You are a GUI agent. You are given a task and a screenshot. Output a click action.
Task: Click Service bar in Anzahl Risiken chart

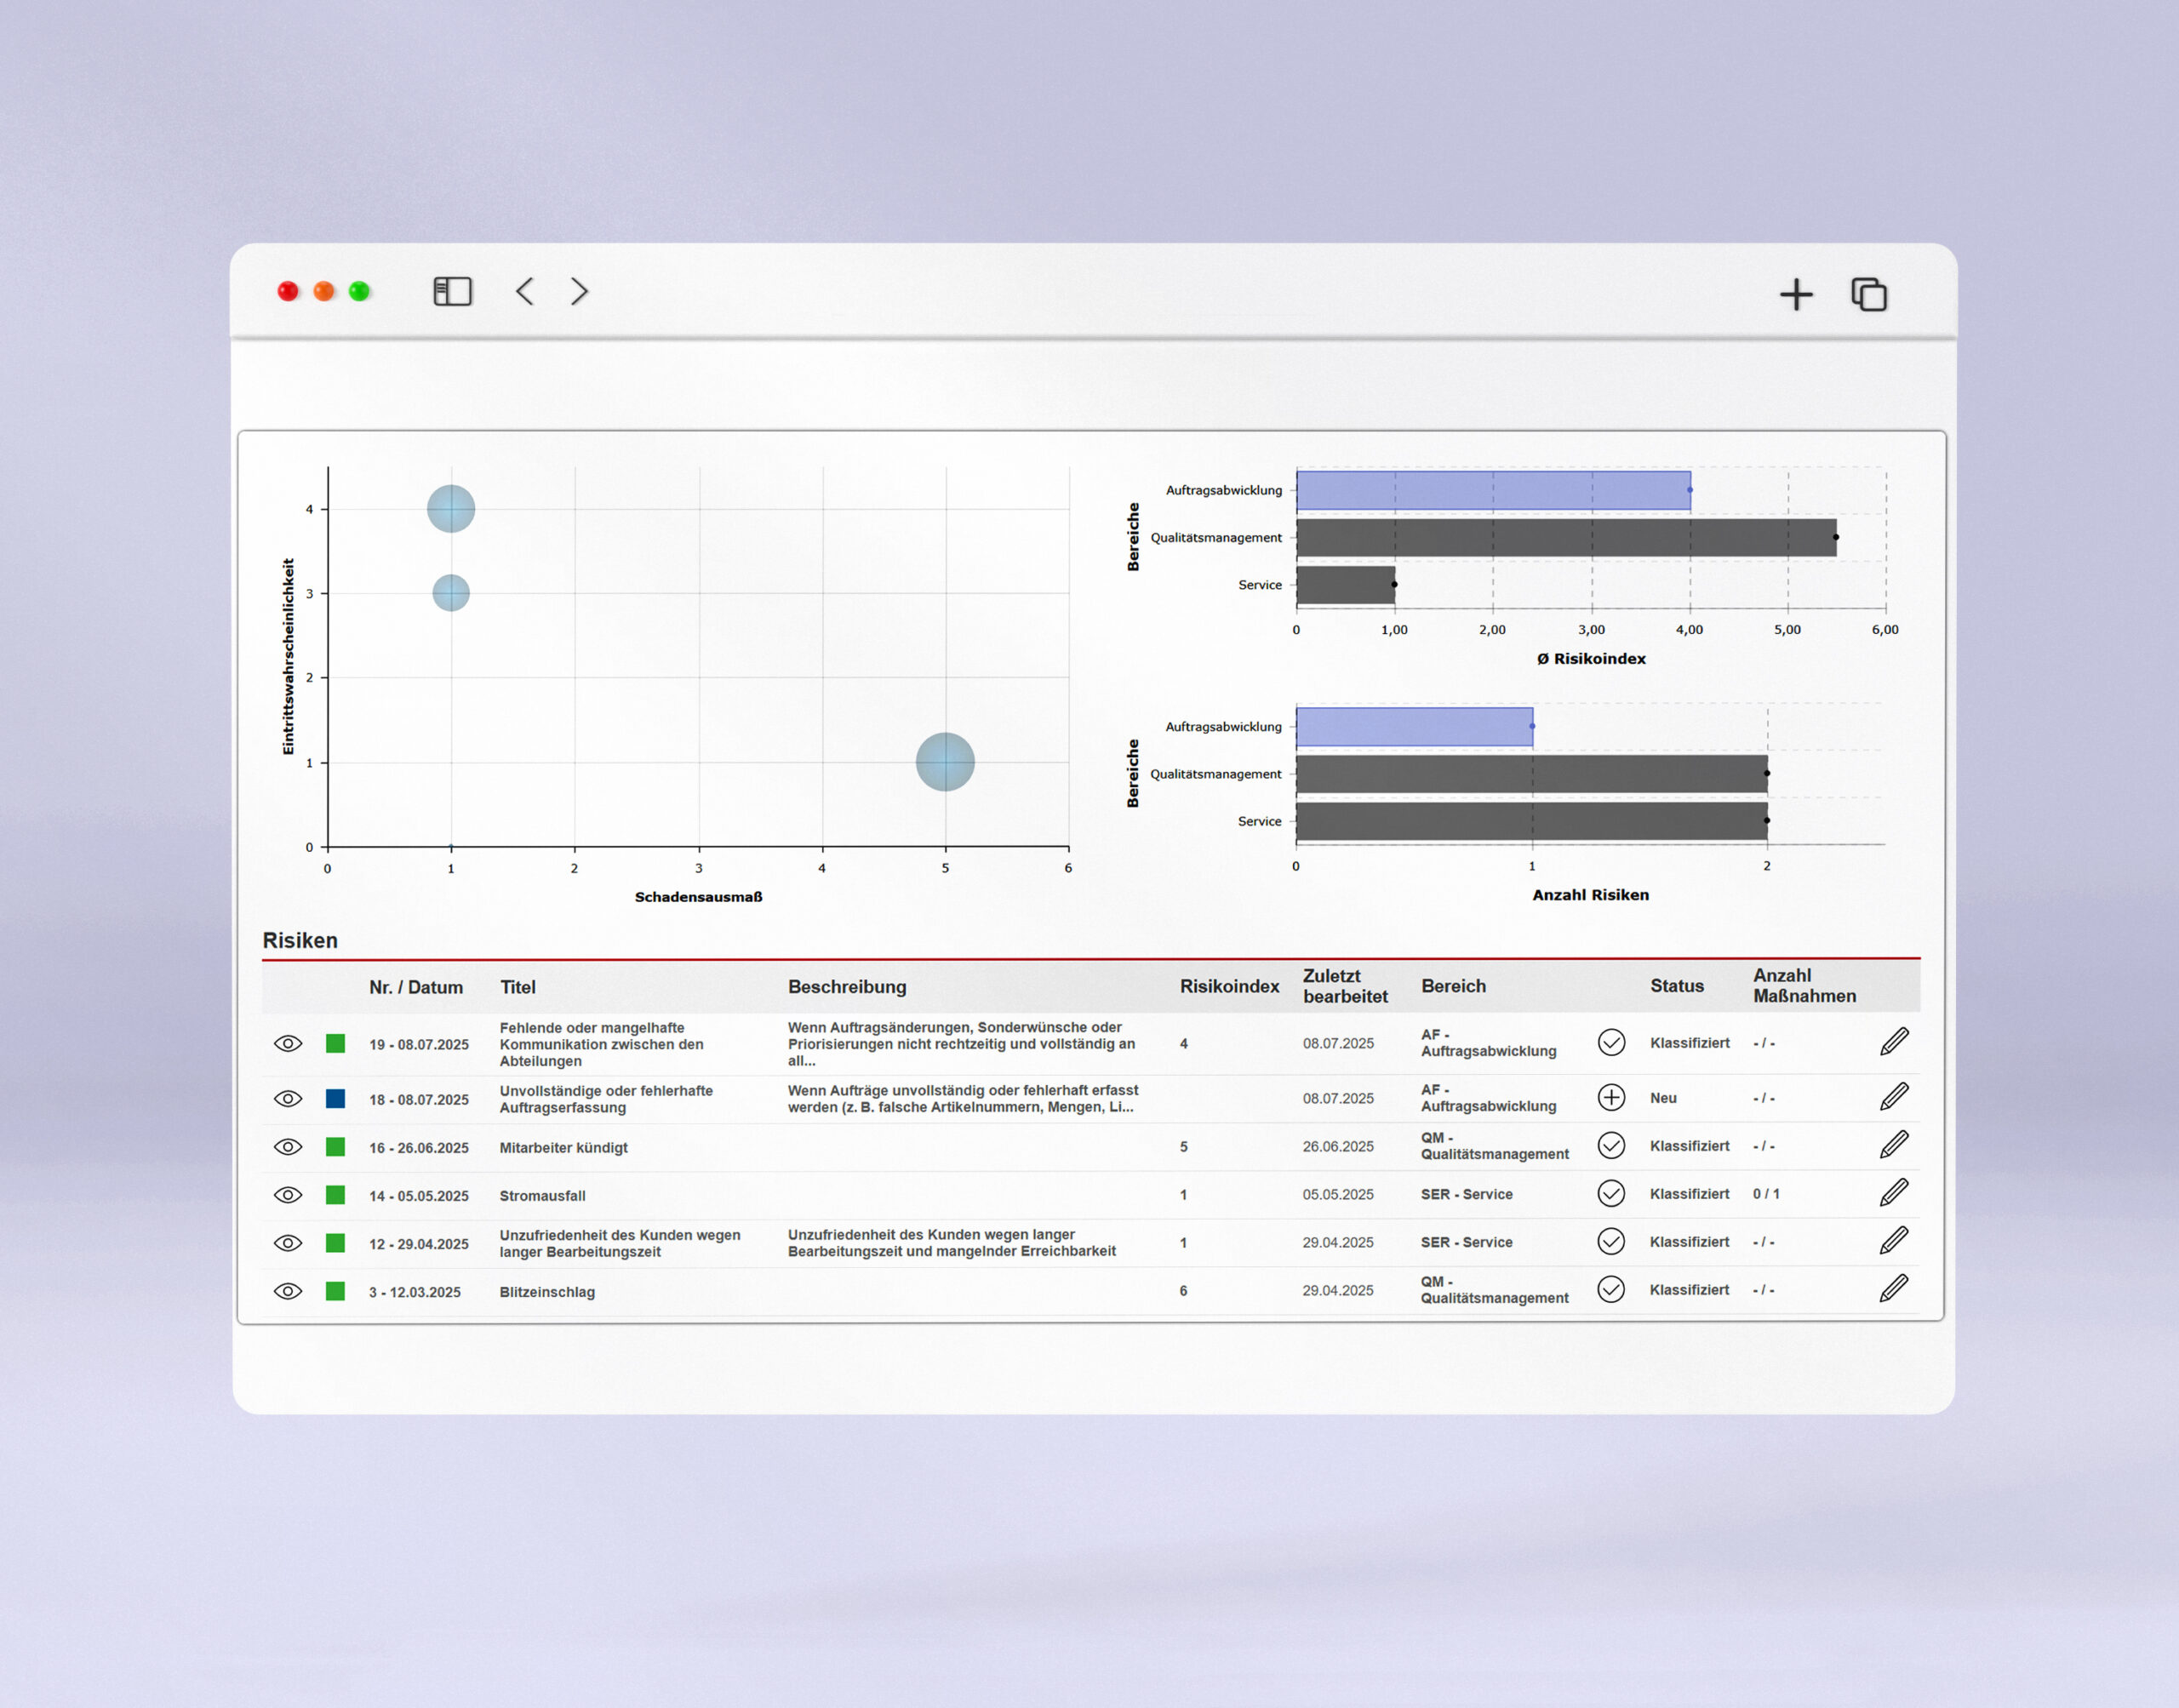click(1531, 821)
